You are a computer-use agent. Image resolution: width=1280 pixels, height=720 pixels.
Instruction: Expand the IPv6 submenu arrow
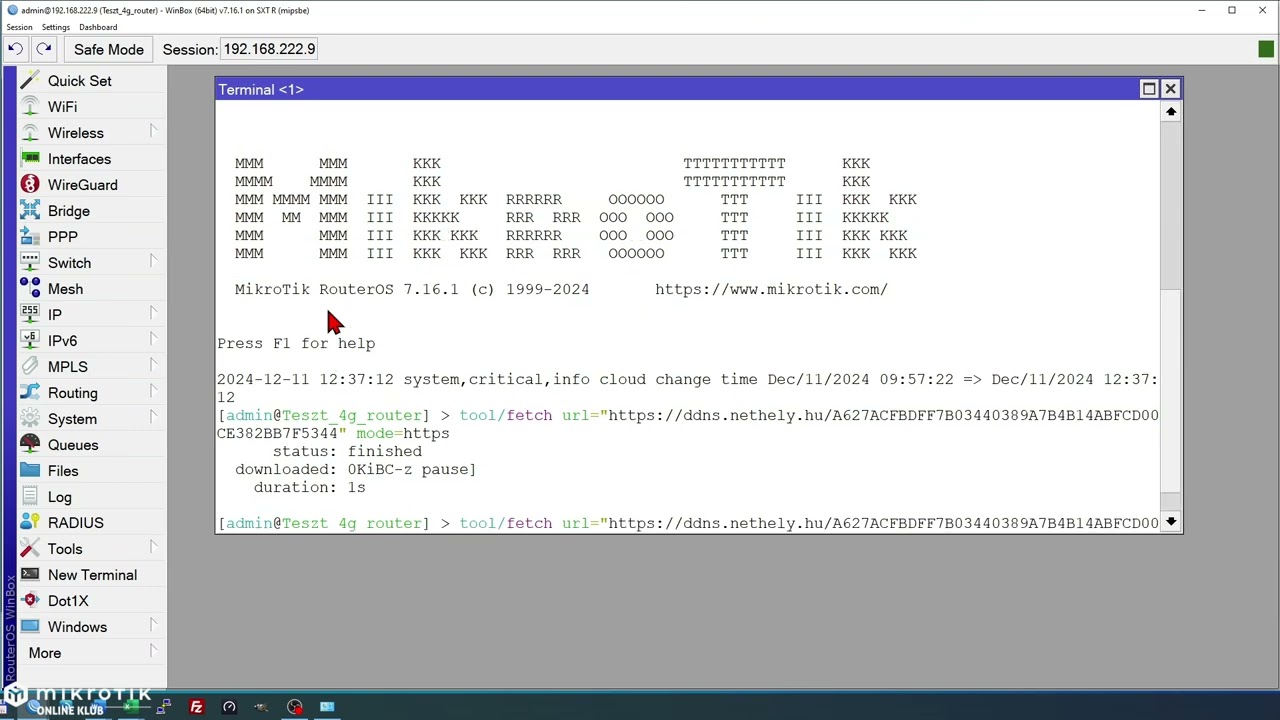(153, 340)
